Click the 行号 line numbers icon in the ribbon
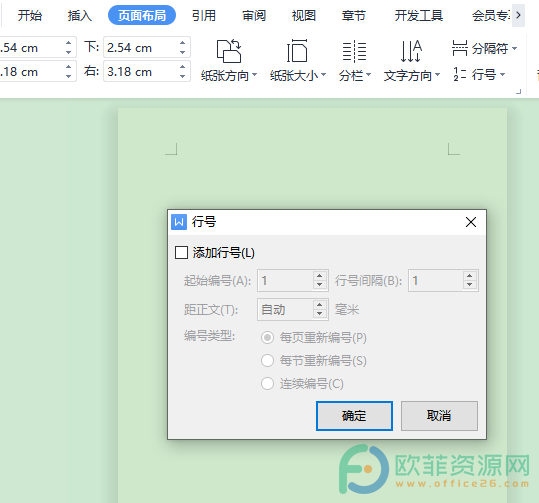539x503 pixels. tap(460, 74)
